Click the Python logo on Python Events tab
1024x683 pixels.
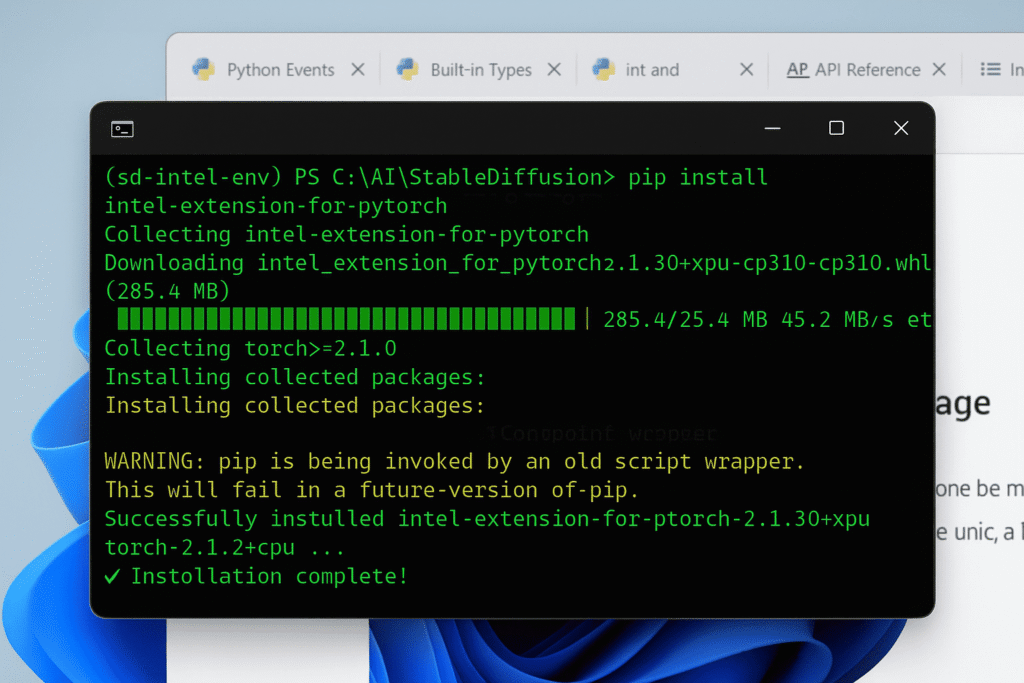(x=204, y=69)
